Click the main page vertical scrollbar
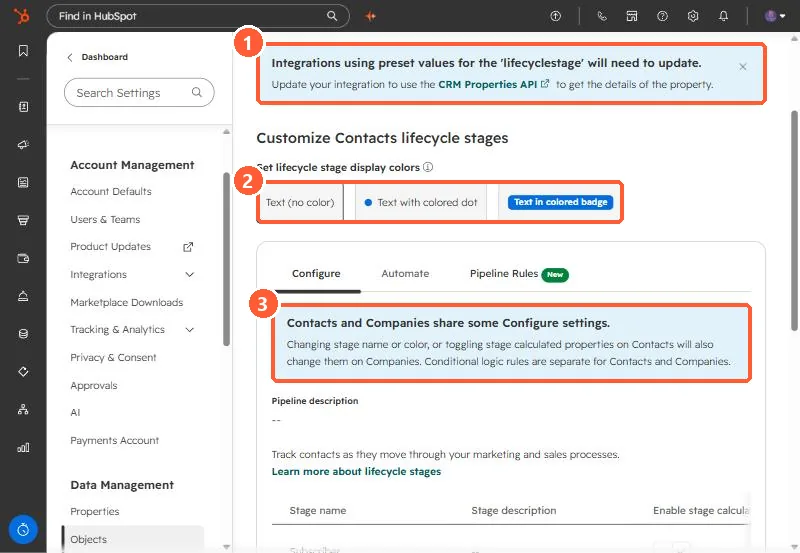The width and height of the screenshot is (800, 553). point(794,220)
